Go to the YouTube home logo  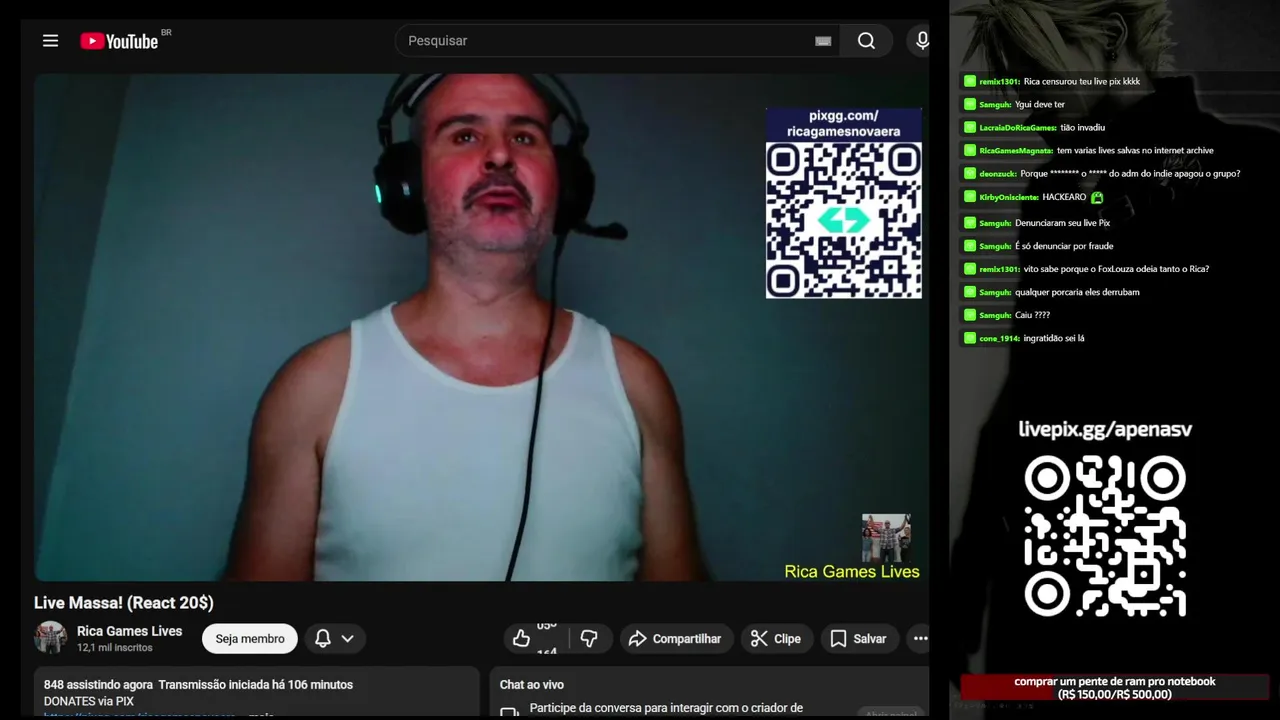(x=119, y=41)
